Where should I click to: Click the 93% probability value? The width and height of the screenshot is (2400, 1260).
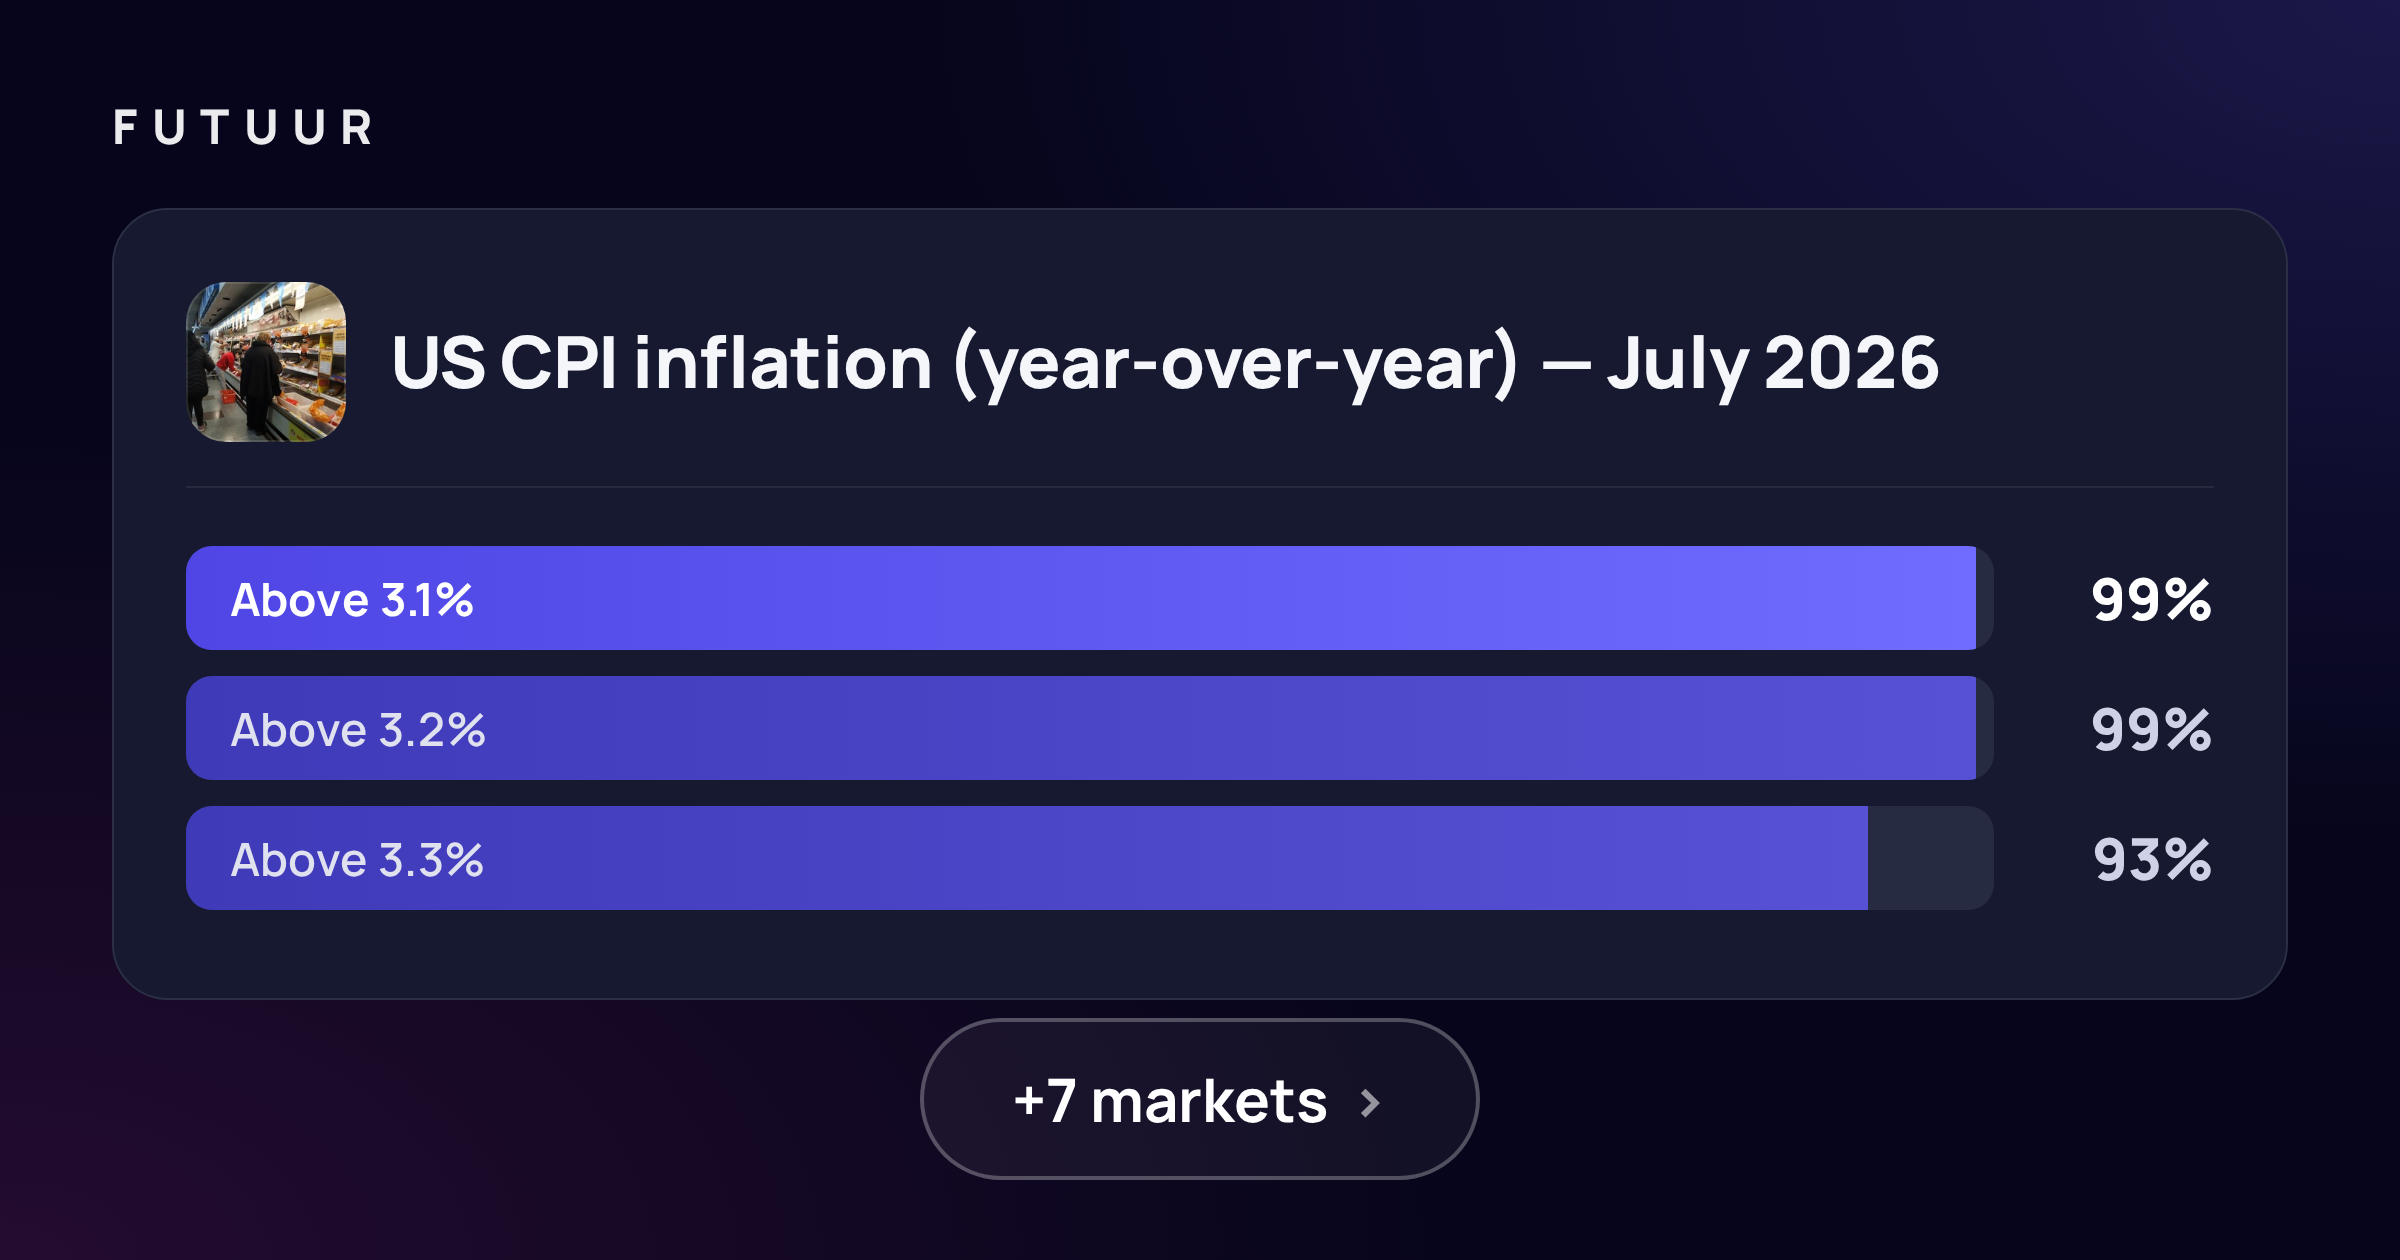tap(2152, 860)
